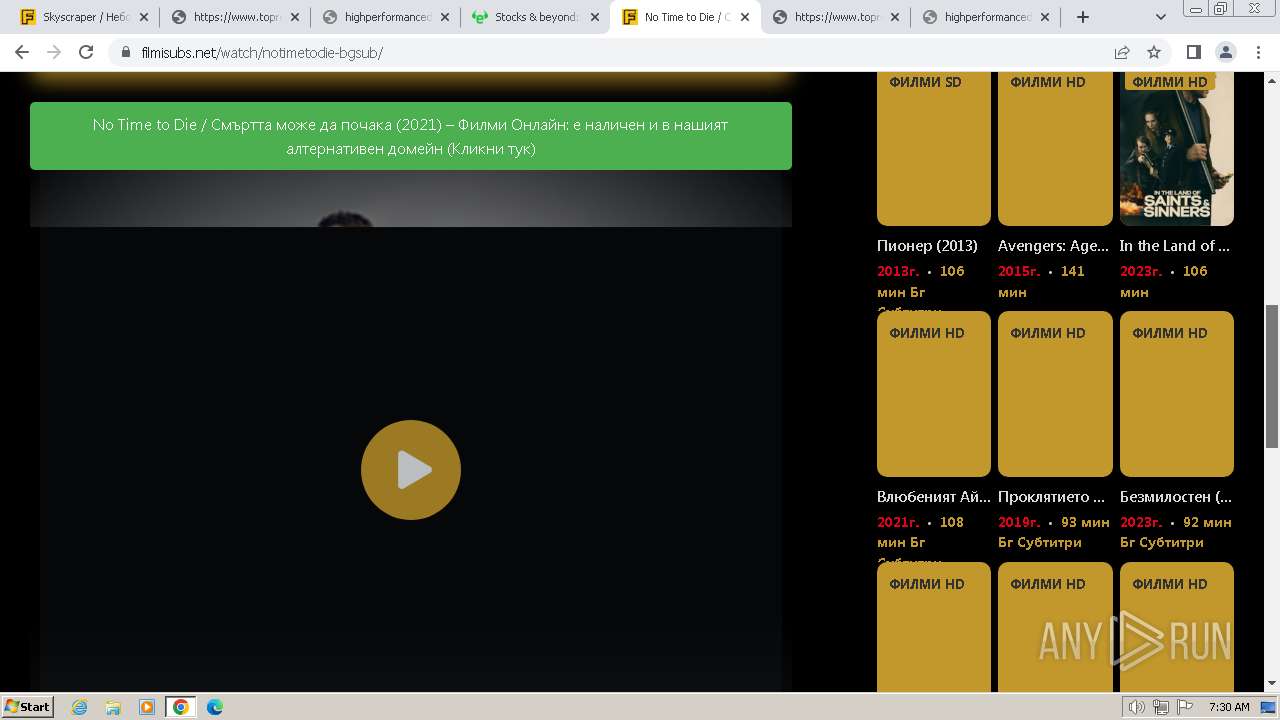Image resolution: width=1280 pixels, height=720 pixels.
Task: Open Chrome's three-dot menu
Action: click(x=1257, y=52)
